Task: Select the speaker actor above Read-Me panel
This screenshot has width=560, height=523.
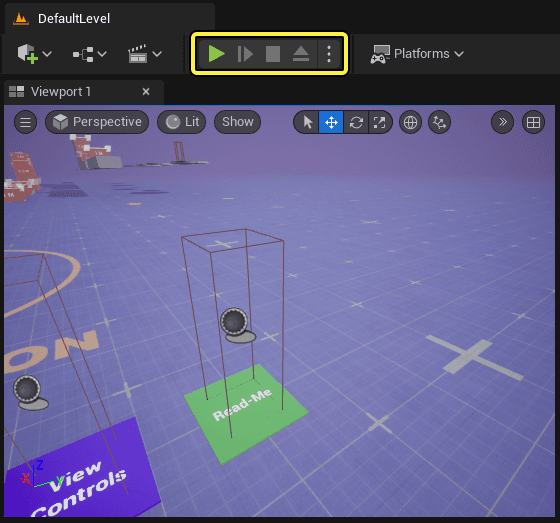Action: point(237,325)
